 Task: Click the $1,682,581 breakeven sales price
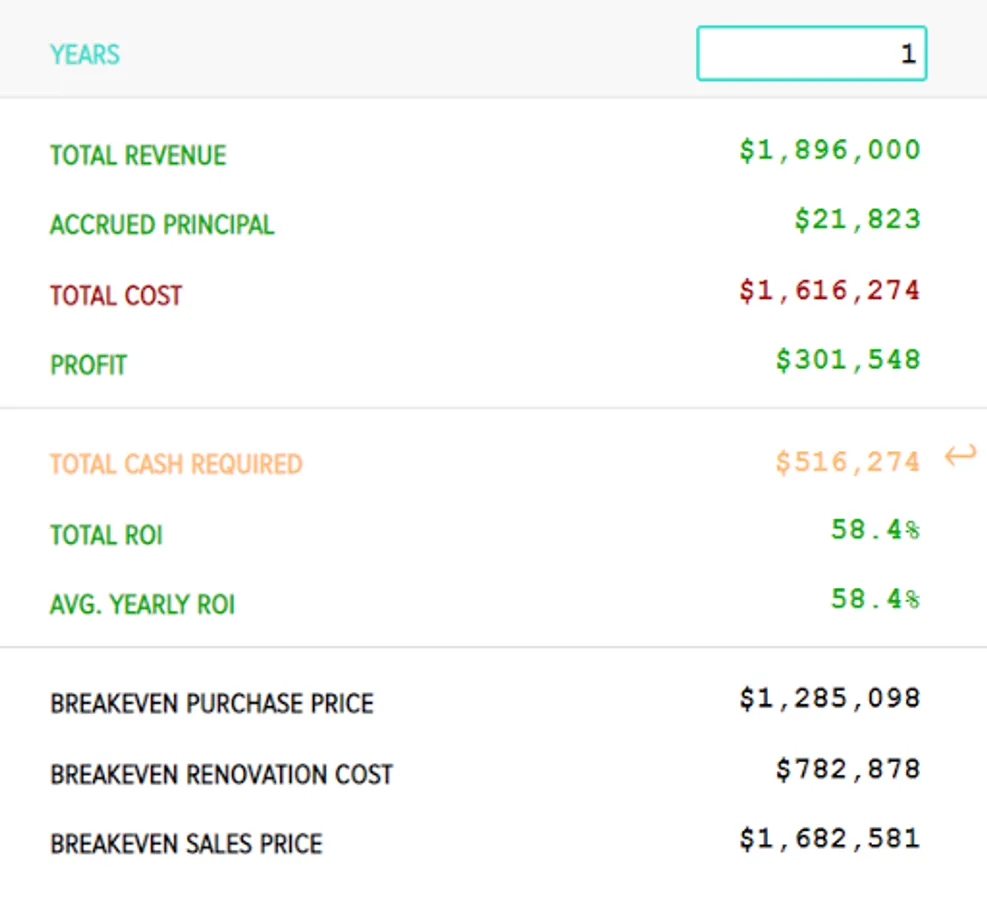coord(829,839)
